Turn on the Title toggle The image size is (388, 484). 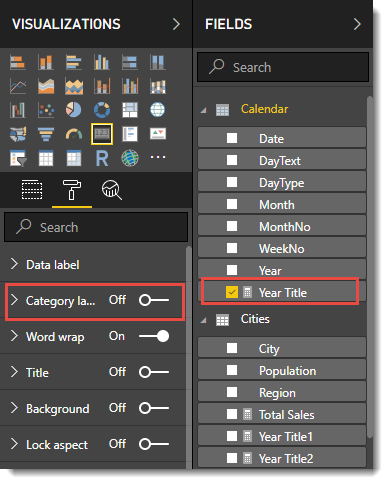[154, 372]
